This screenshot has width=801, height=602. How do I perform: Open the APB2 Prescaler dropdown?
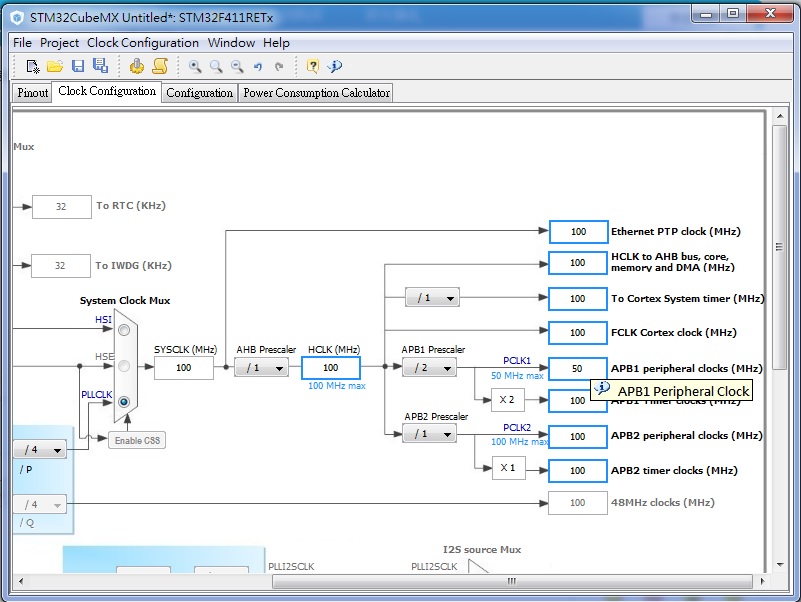coord(430,434)
